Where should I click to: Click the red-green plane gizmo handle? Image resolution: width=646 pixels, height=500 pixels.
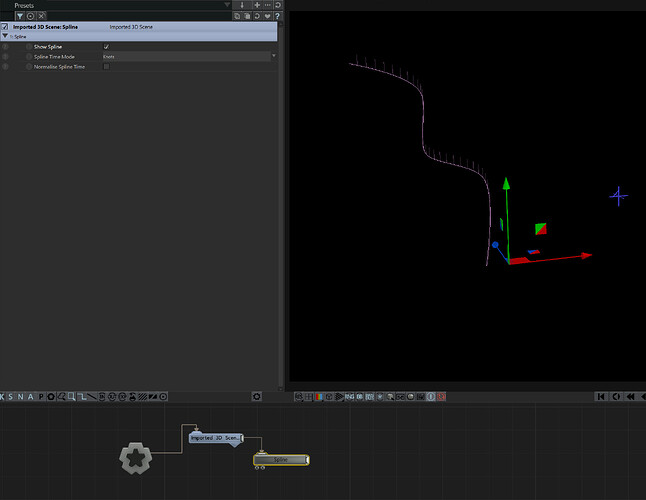[541, 229]
